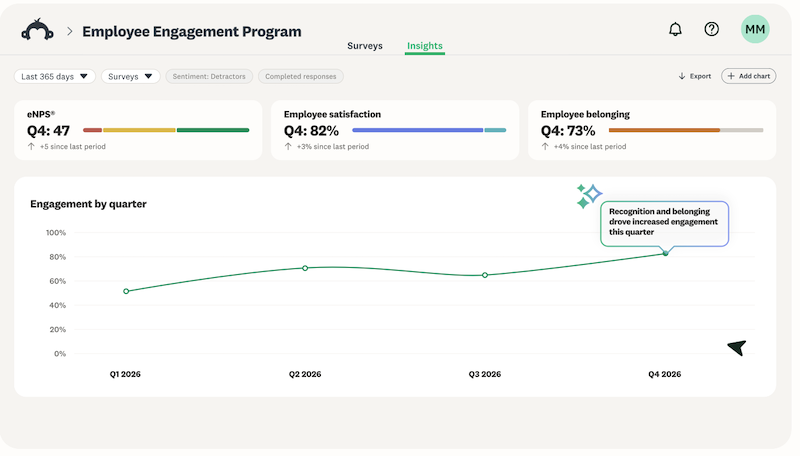Select the Insights tab

pos(424,46)
